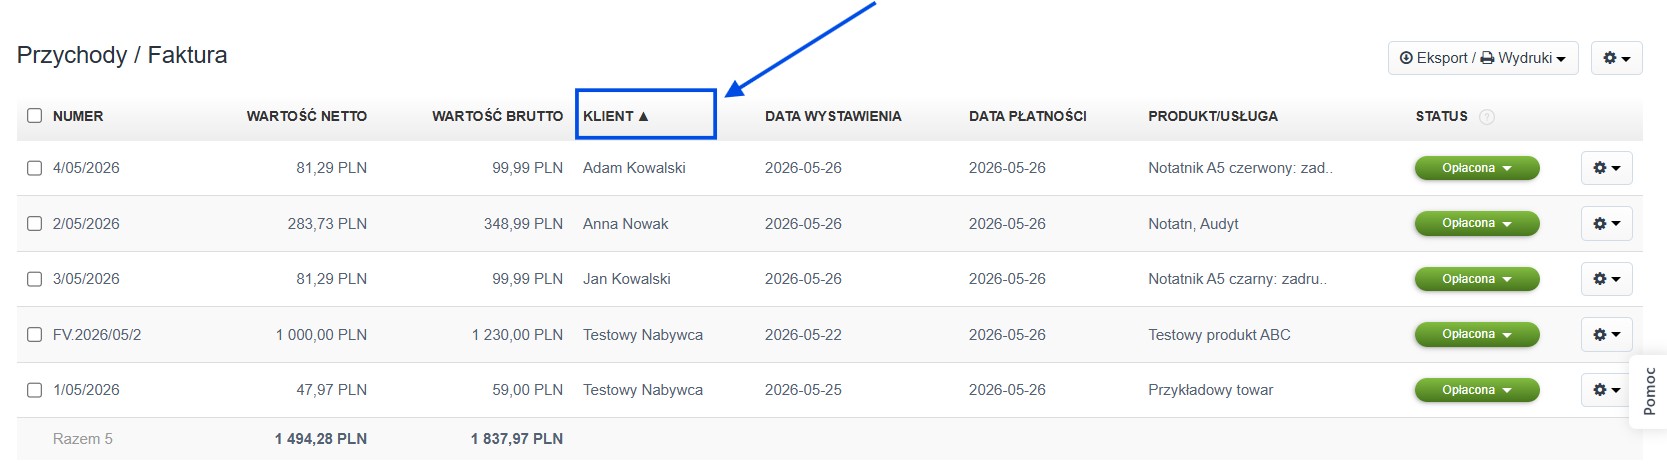Click the product Testowy produkt ABC
The height and width of the screenshot is (472, 1667).
click(x=1219, y=335)
